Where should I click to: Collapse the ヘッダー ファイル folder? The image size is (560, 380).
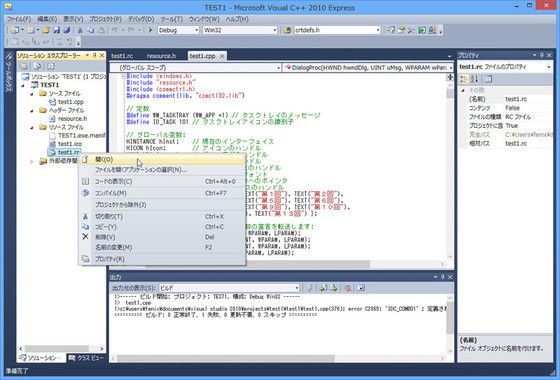(x=32, y=110)
